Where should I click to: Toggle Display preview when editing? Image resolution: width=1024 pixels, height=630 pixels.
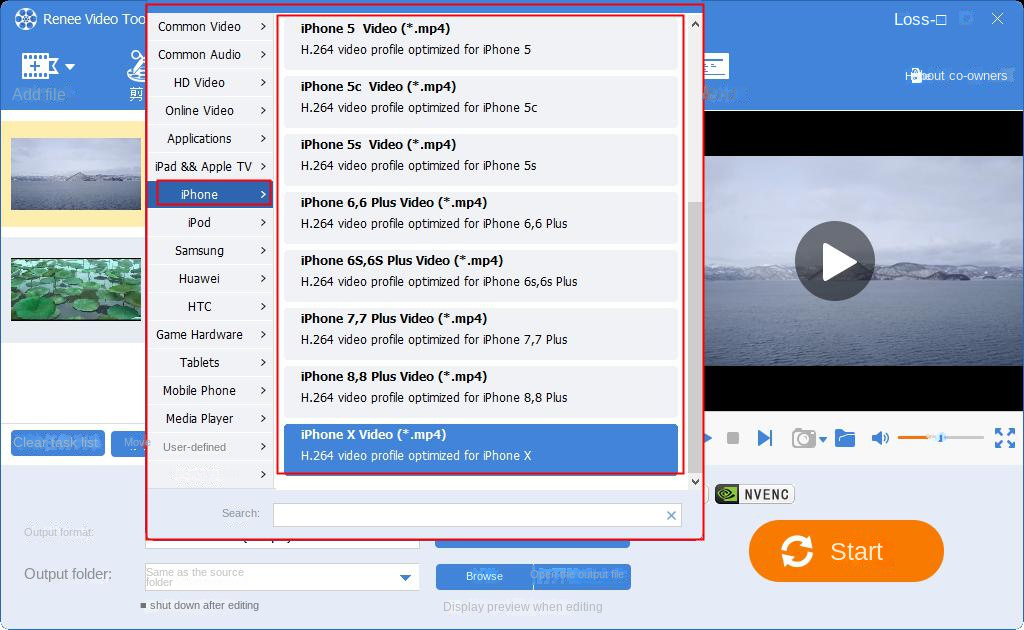522,607
